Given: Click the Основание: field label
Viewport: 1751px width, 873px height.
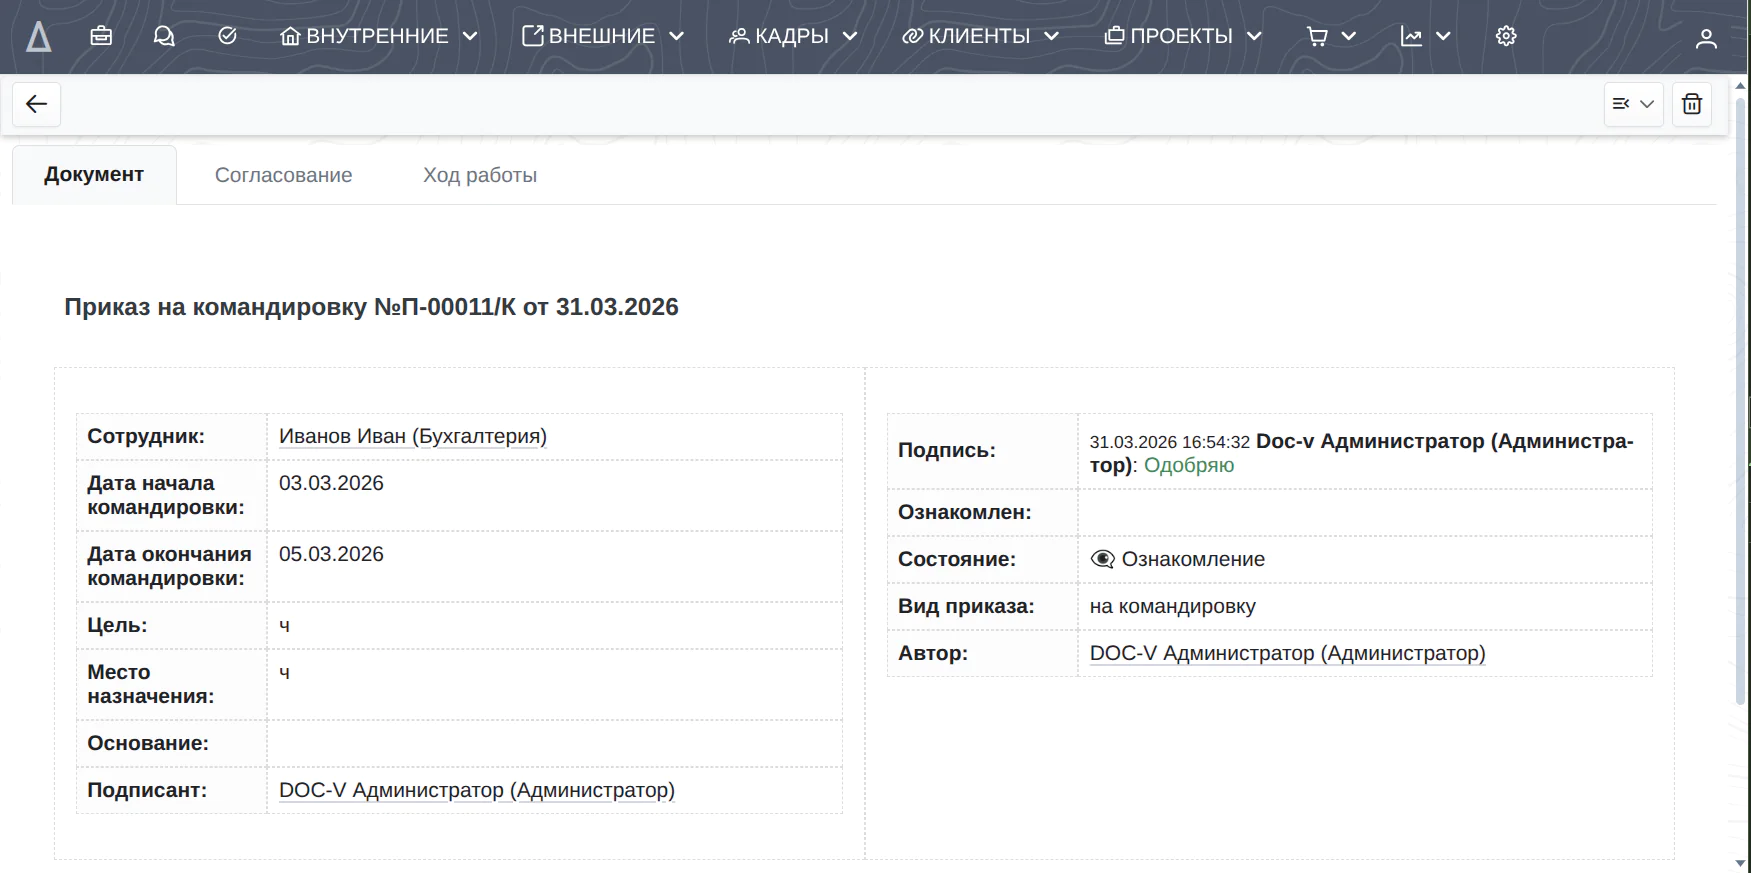Looking at the screenshot, I should tap(148, 743).
